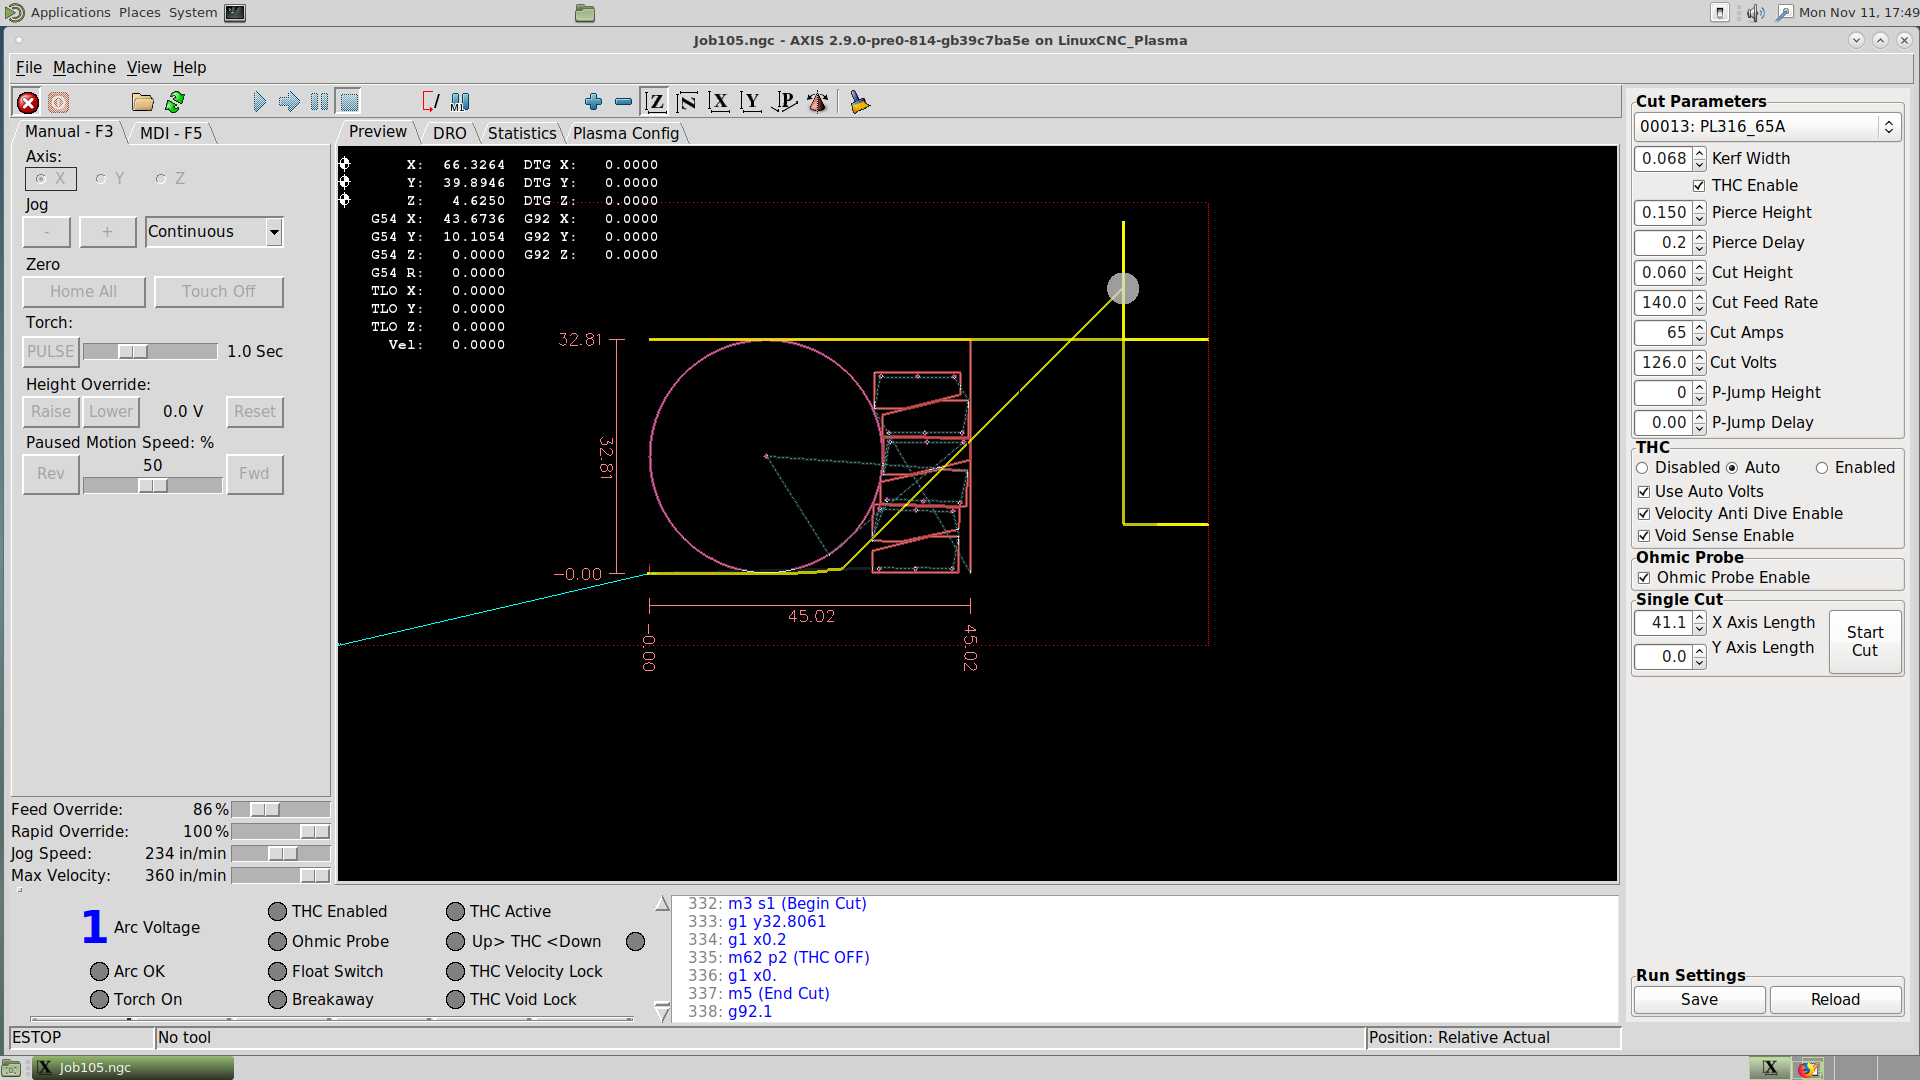Click Save in Run Settings

tap(1699, 1000)
